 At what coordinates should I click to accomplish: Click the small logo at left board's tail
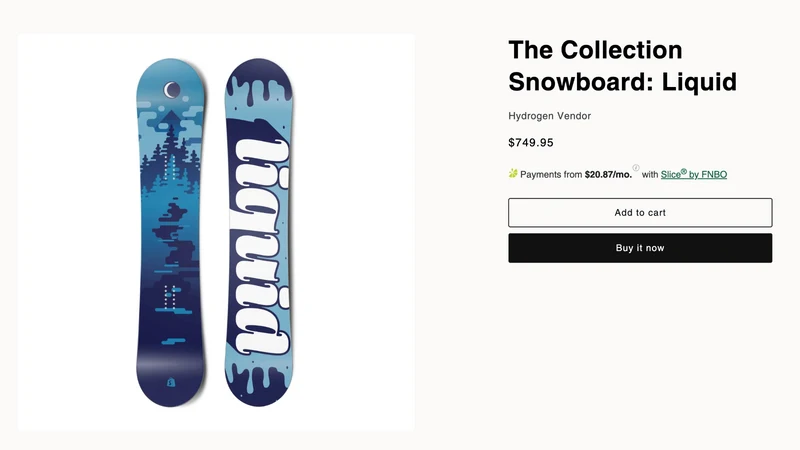pyautogui.click(x=171, y=382)
